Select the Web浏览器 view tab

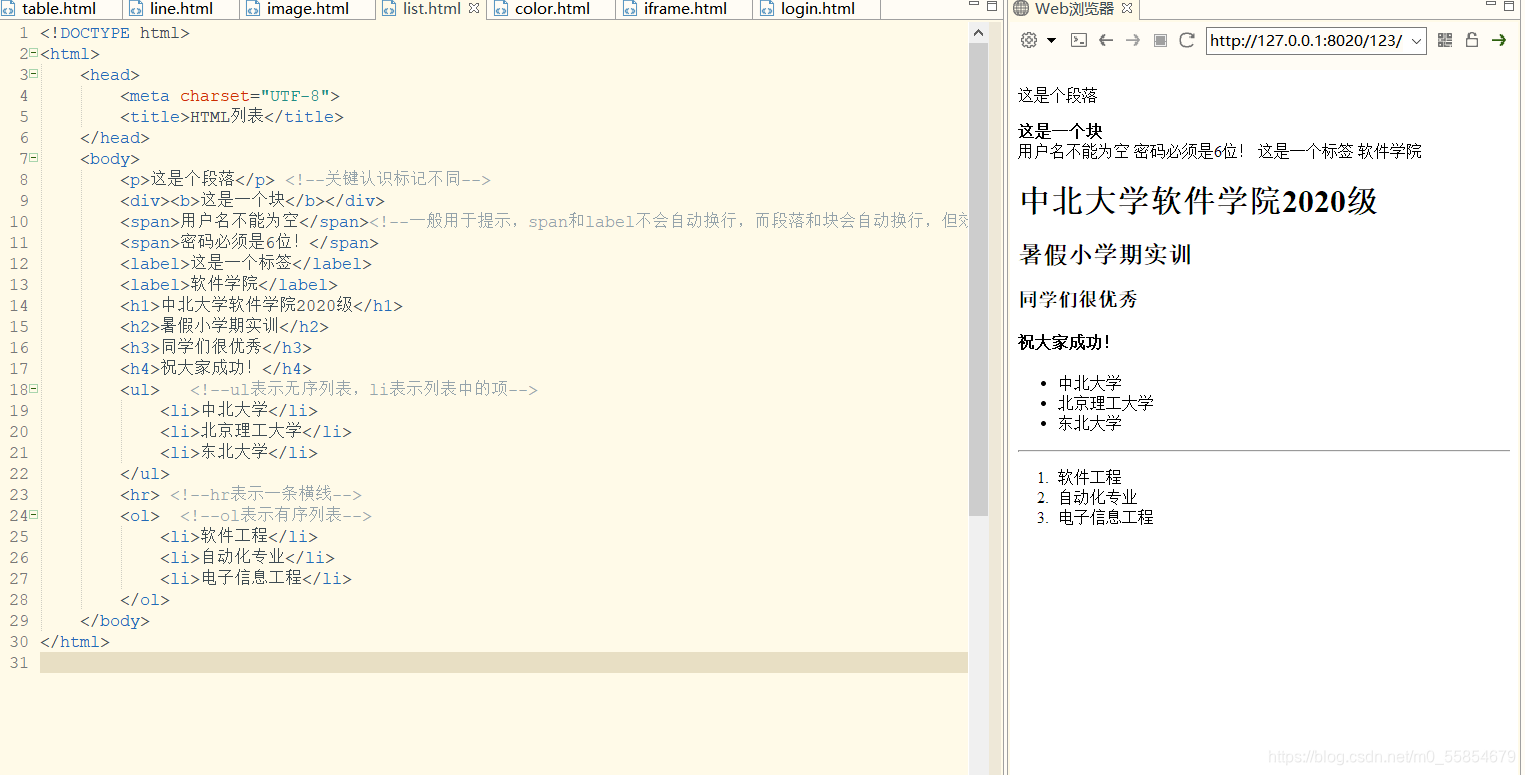pos(1074,9)
